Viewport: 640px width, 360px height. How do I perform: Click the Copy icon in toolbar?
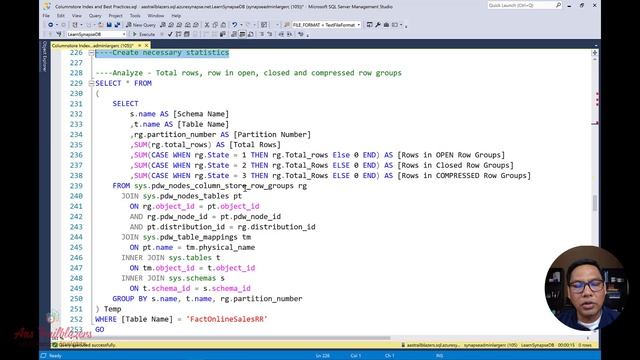point(215,25)
